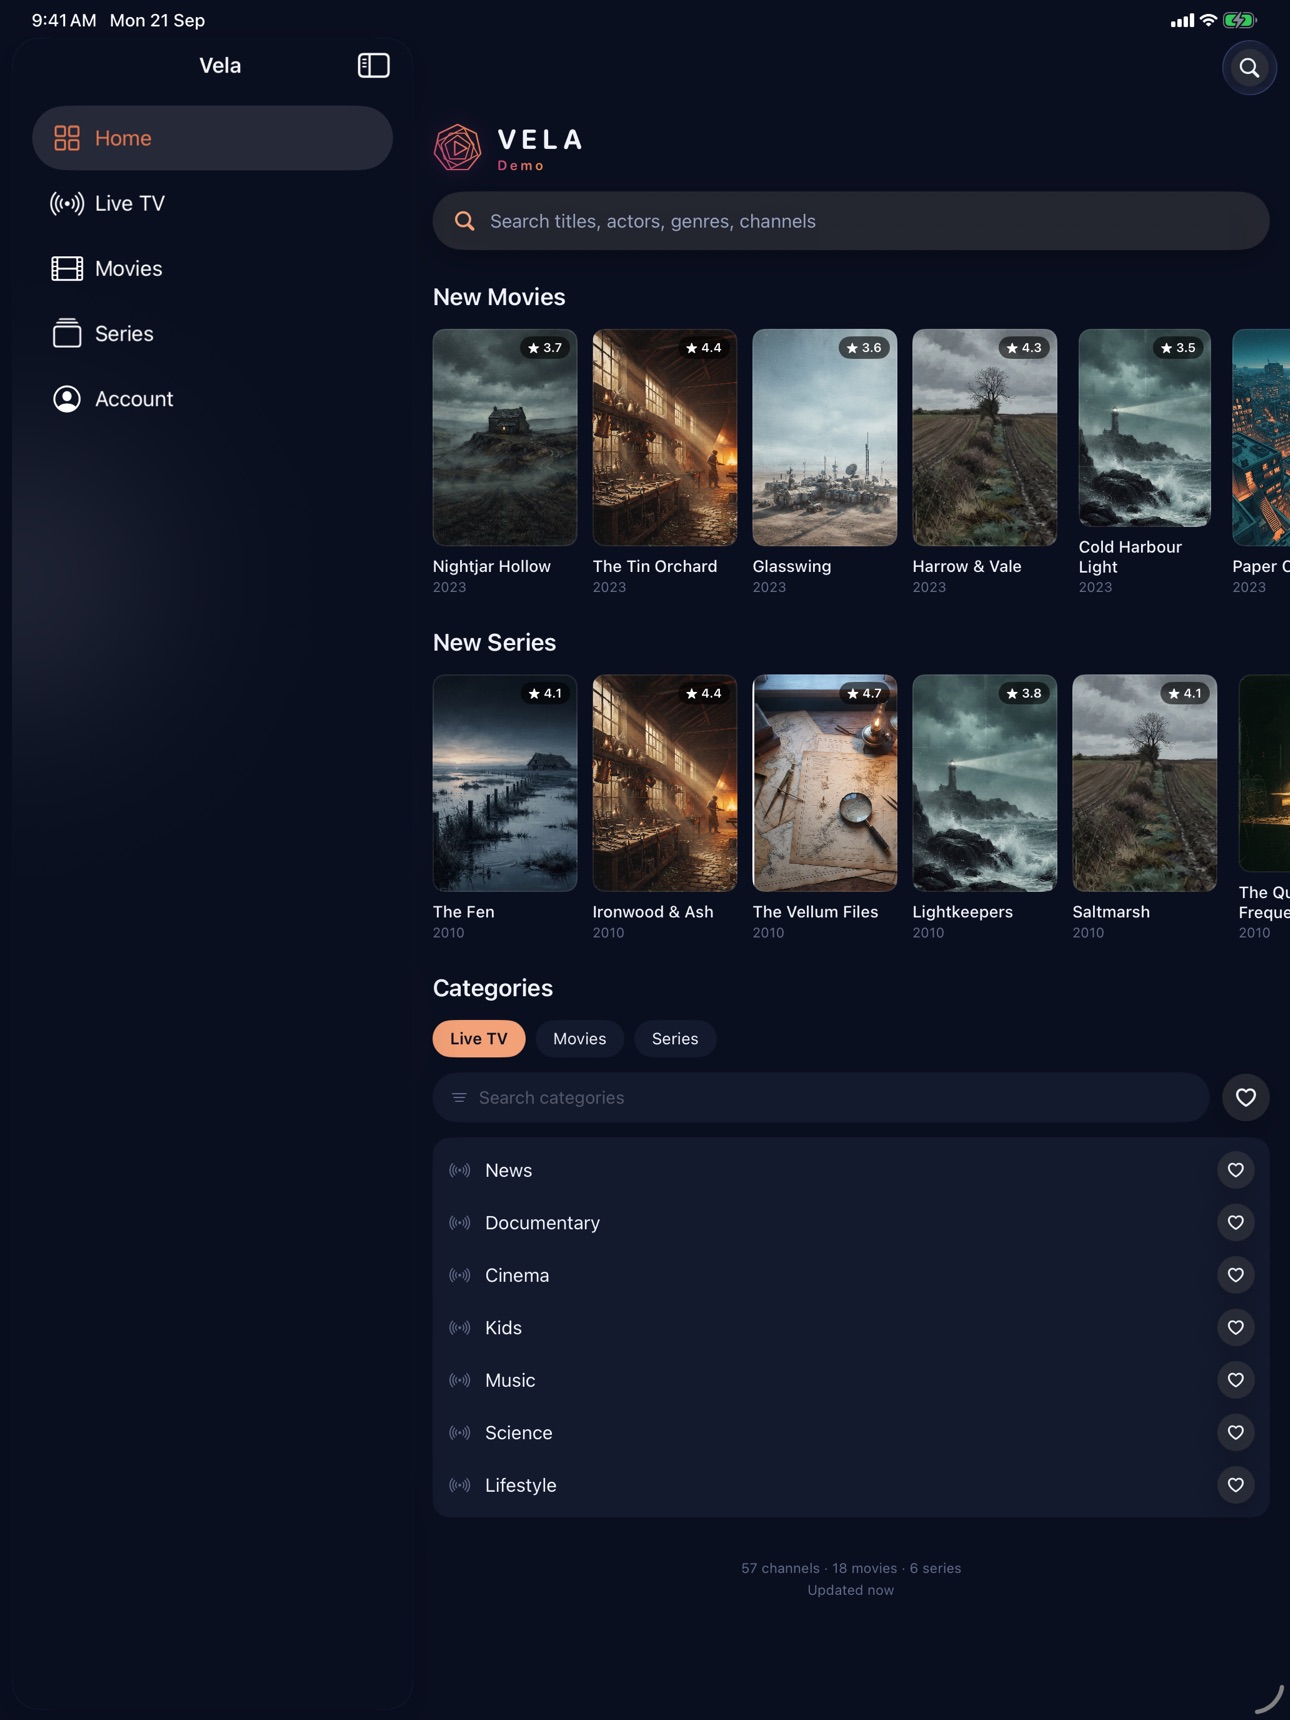
Task: Tap the Wi-Fi icon in status bar
Action: [x=1208, y=20]
